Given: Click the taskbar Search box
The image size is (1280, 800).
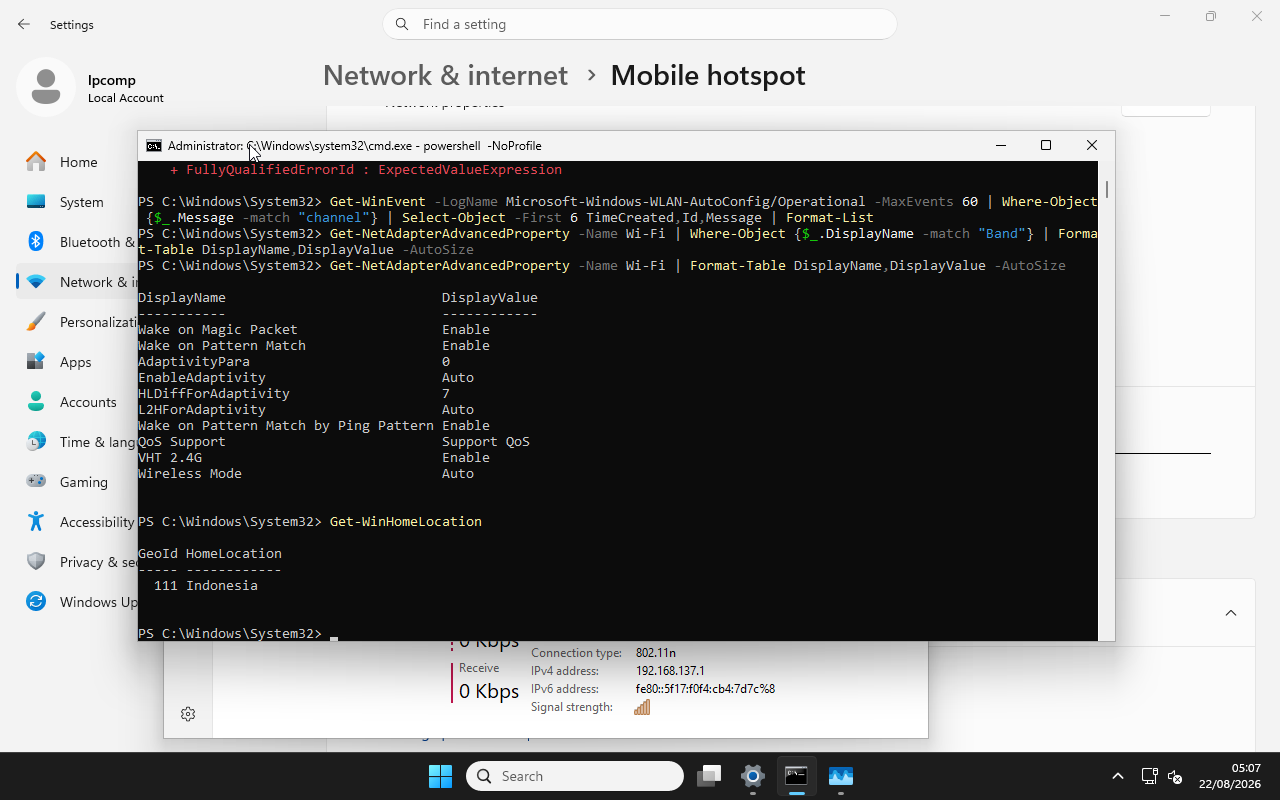Looking at the screenshot, I should (575, 776).
